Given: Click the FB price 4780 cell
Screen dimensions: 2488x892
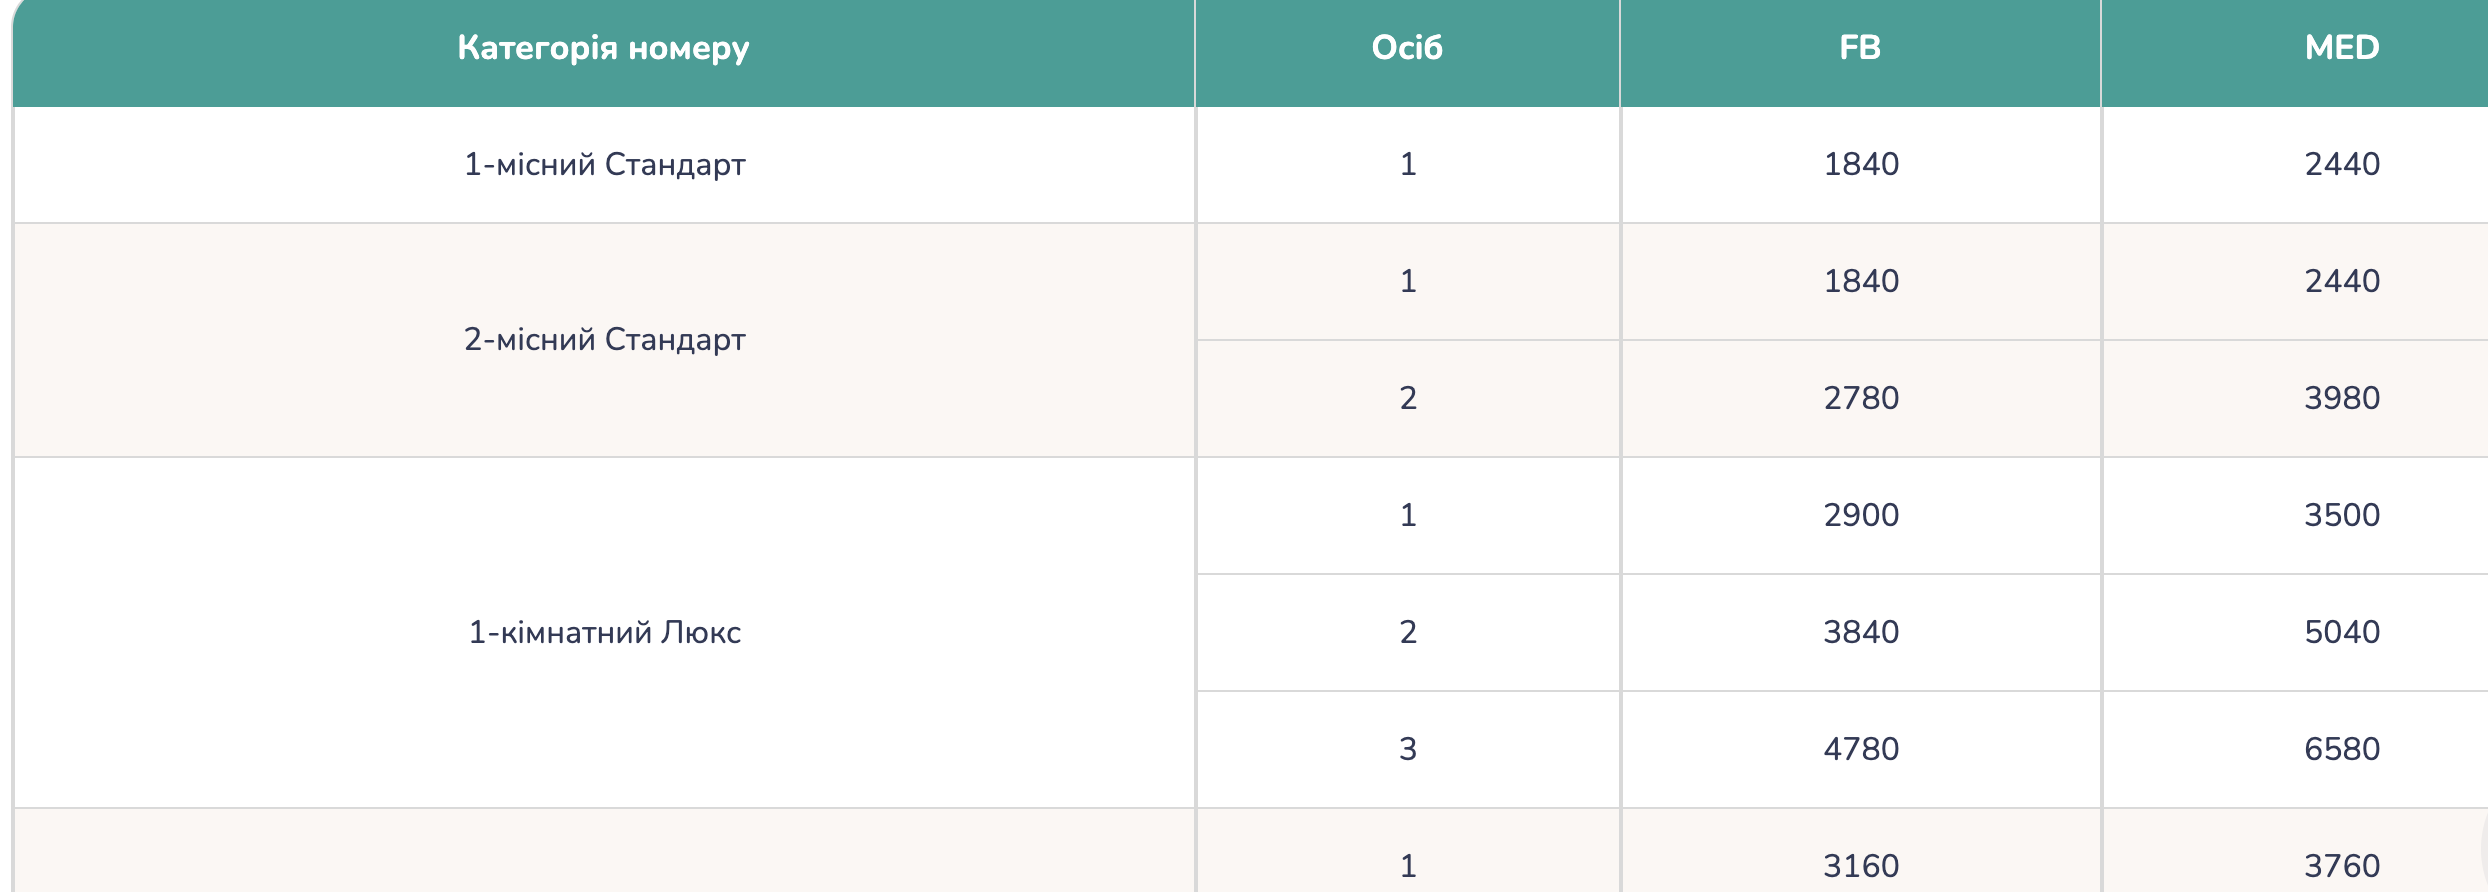Looking at the screenshot, I should coord(1860,749).
